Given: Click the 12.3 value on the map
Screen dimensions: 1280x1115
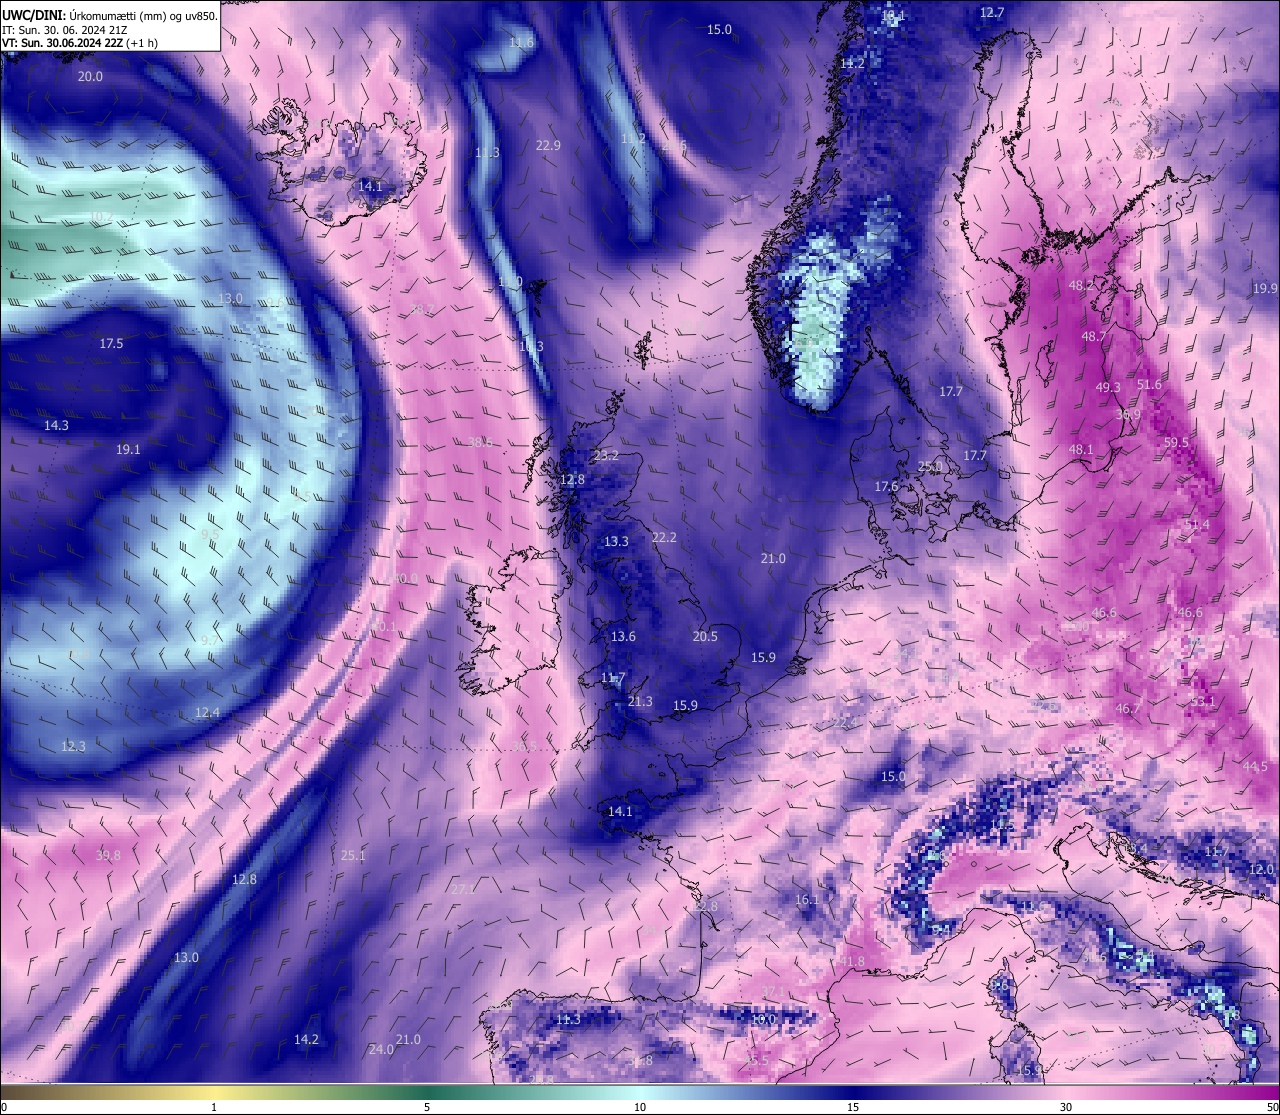Looking at the screenshot, I should point(73,747).
